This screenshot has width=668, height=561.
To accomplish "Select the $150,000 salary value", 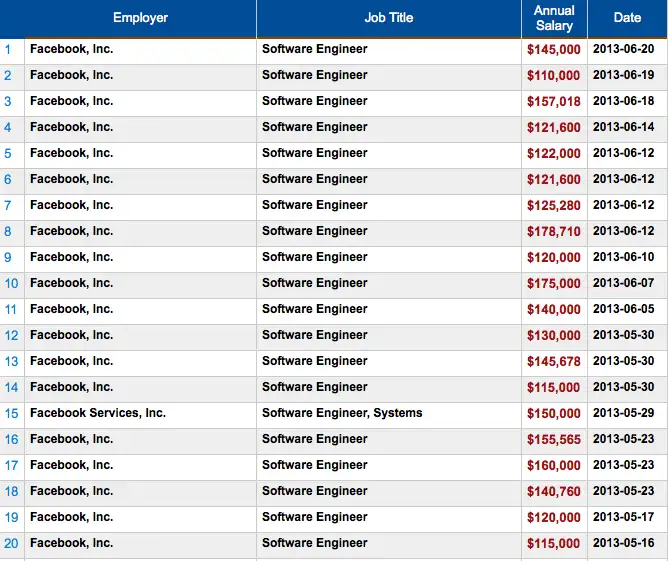I will (553, 413).
